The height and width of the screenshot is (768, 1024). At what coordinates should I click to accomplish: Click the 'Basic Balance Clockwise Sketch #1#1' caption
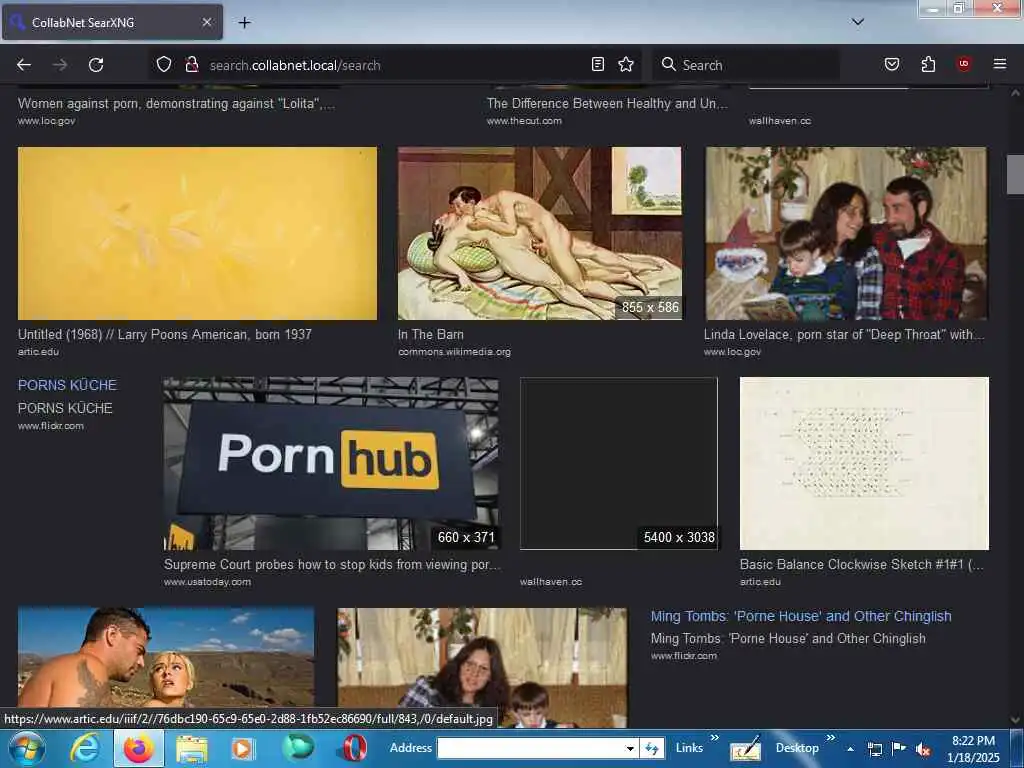[861, 564]
